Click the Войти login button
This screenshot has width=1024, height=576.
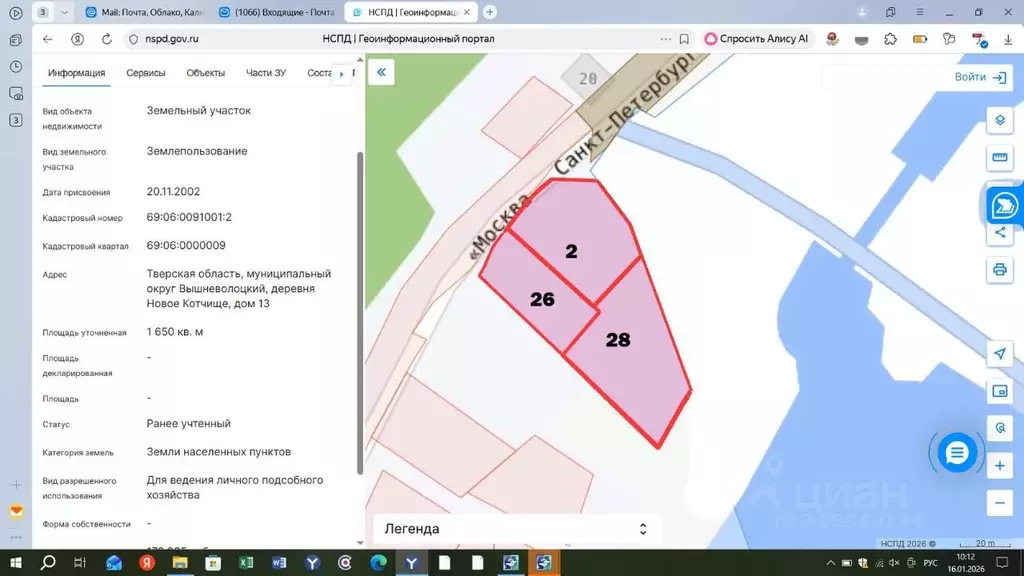[x=981, y=77]
